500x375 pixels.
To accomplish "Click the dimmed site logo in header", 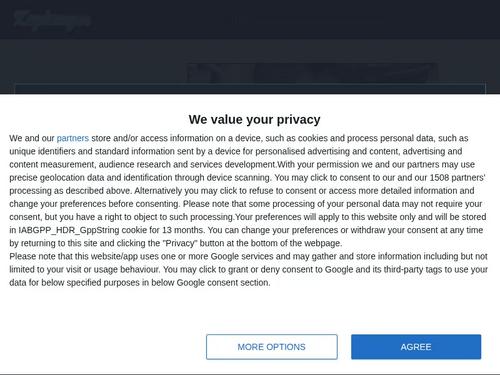I will (52, 19).
